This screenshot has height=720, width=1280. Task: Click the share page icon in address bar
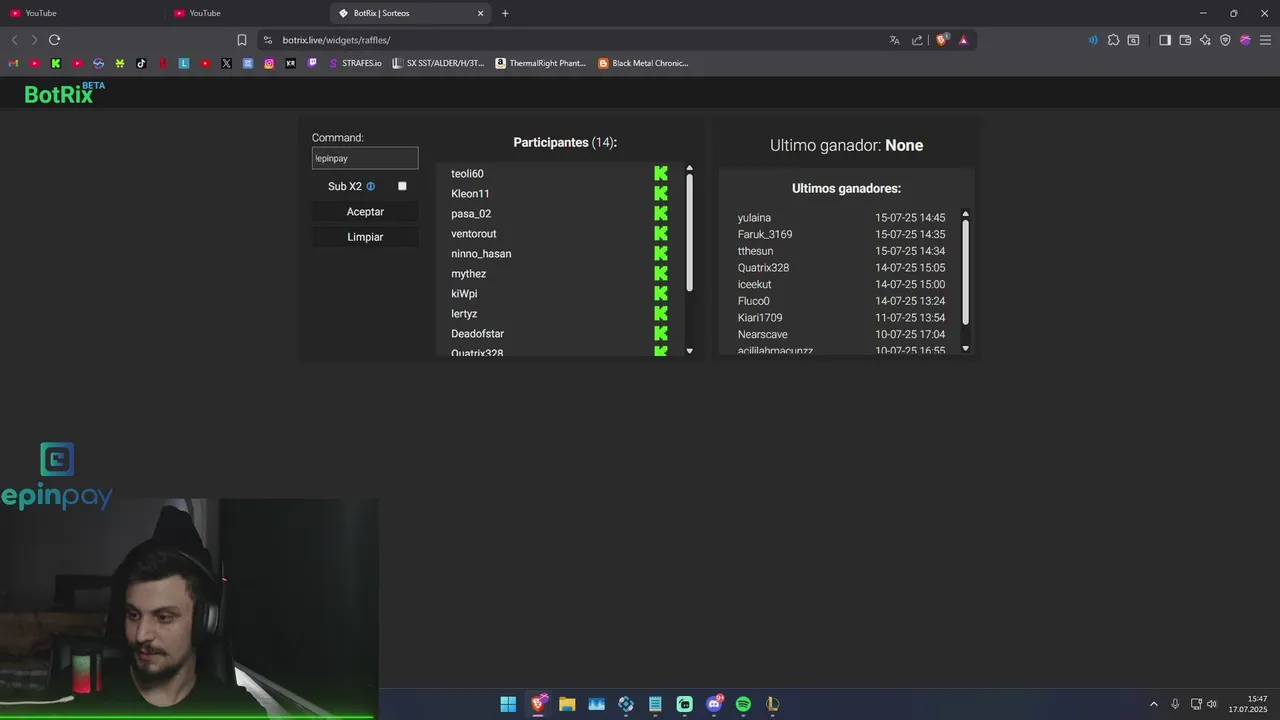(x=917, y=40)
